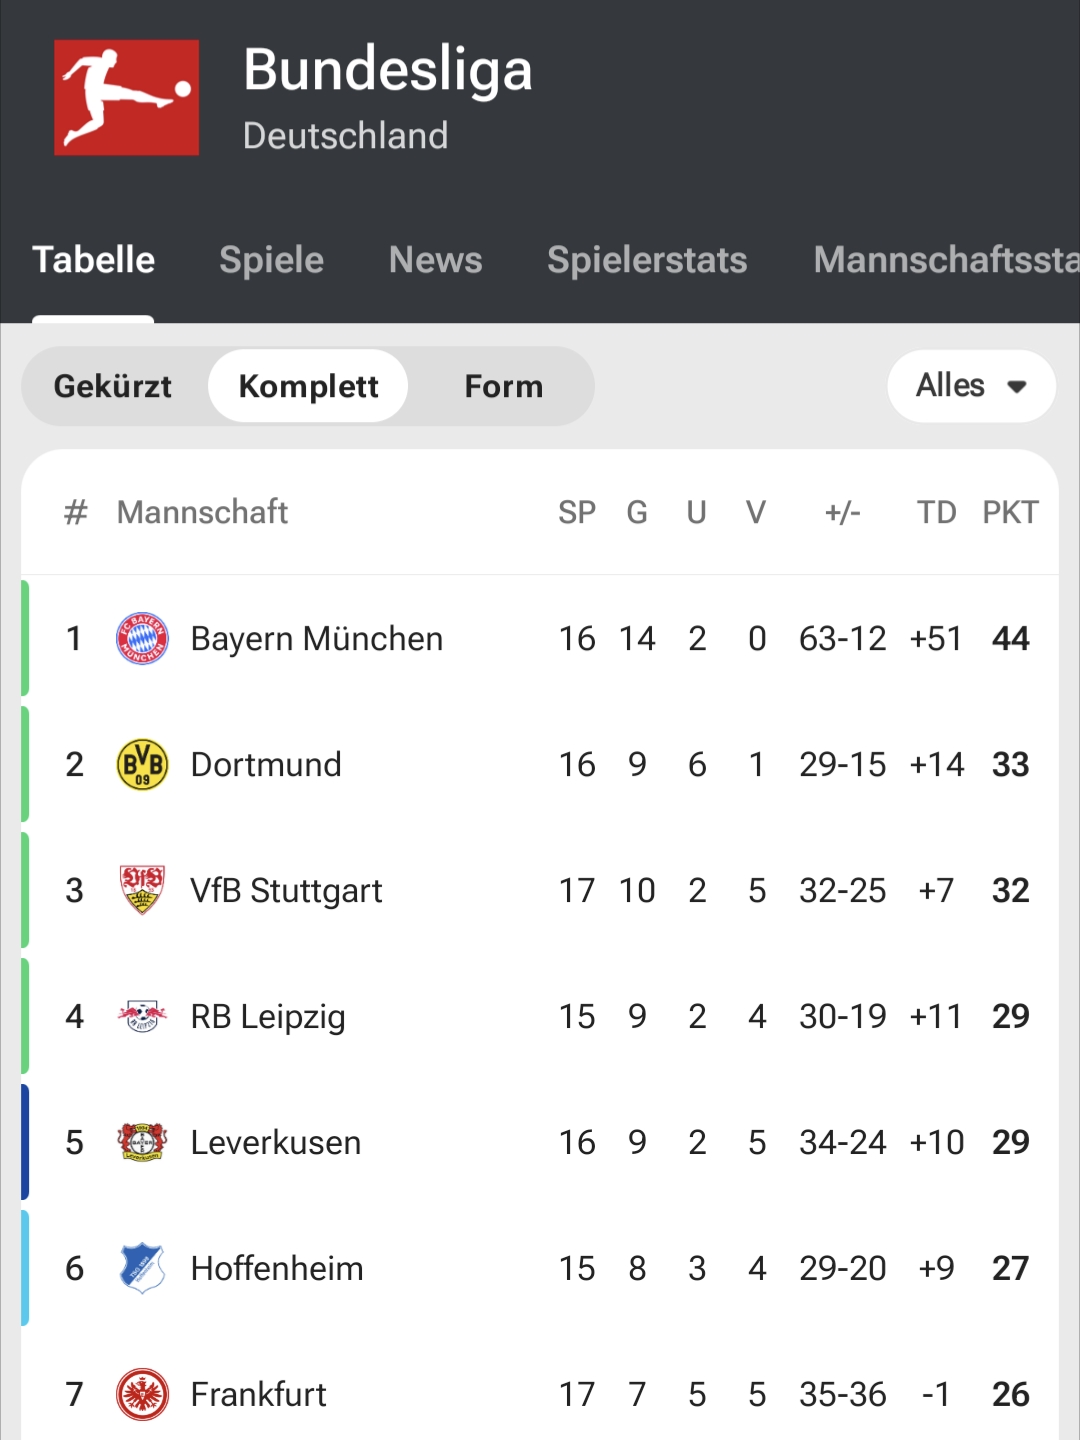This screenshot has width=1080, height=1440.
Task: Tap the Frankfurt eagle crest
Action: pyautogui.click(x=142, y=1394)
